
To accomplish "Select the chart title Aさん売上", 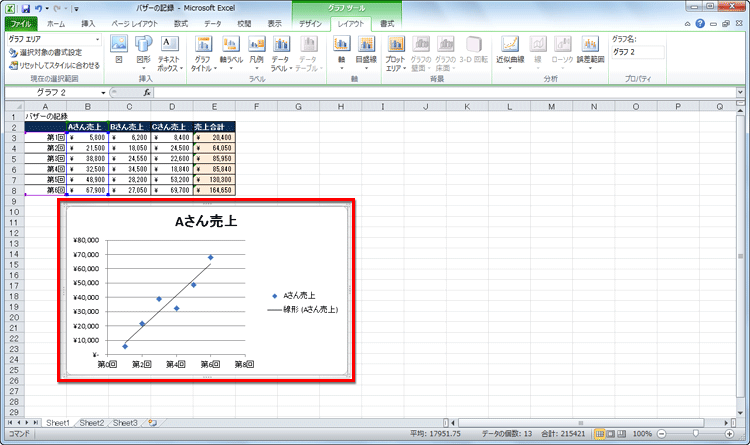I will pyautogui.click(x=206, y=221).
